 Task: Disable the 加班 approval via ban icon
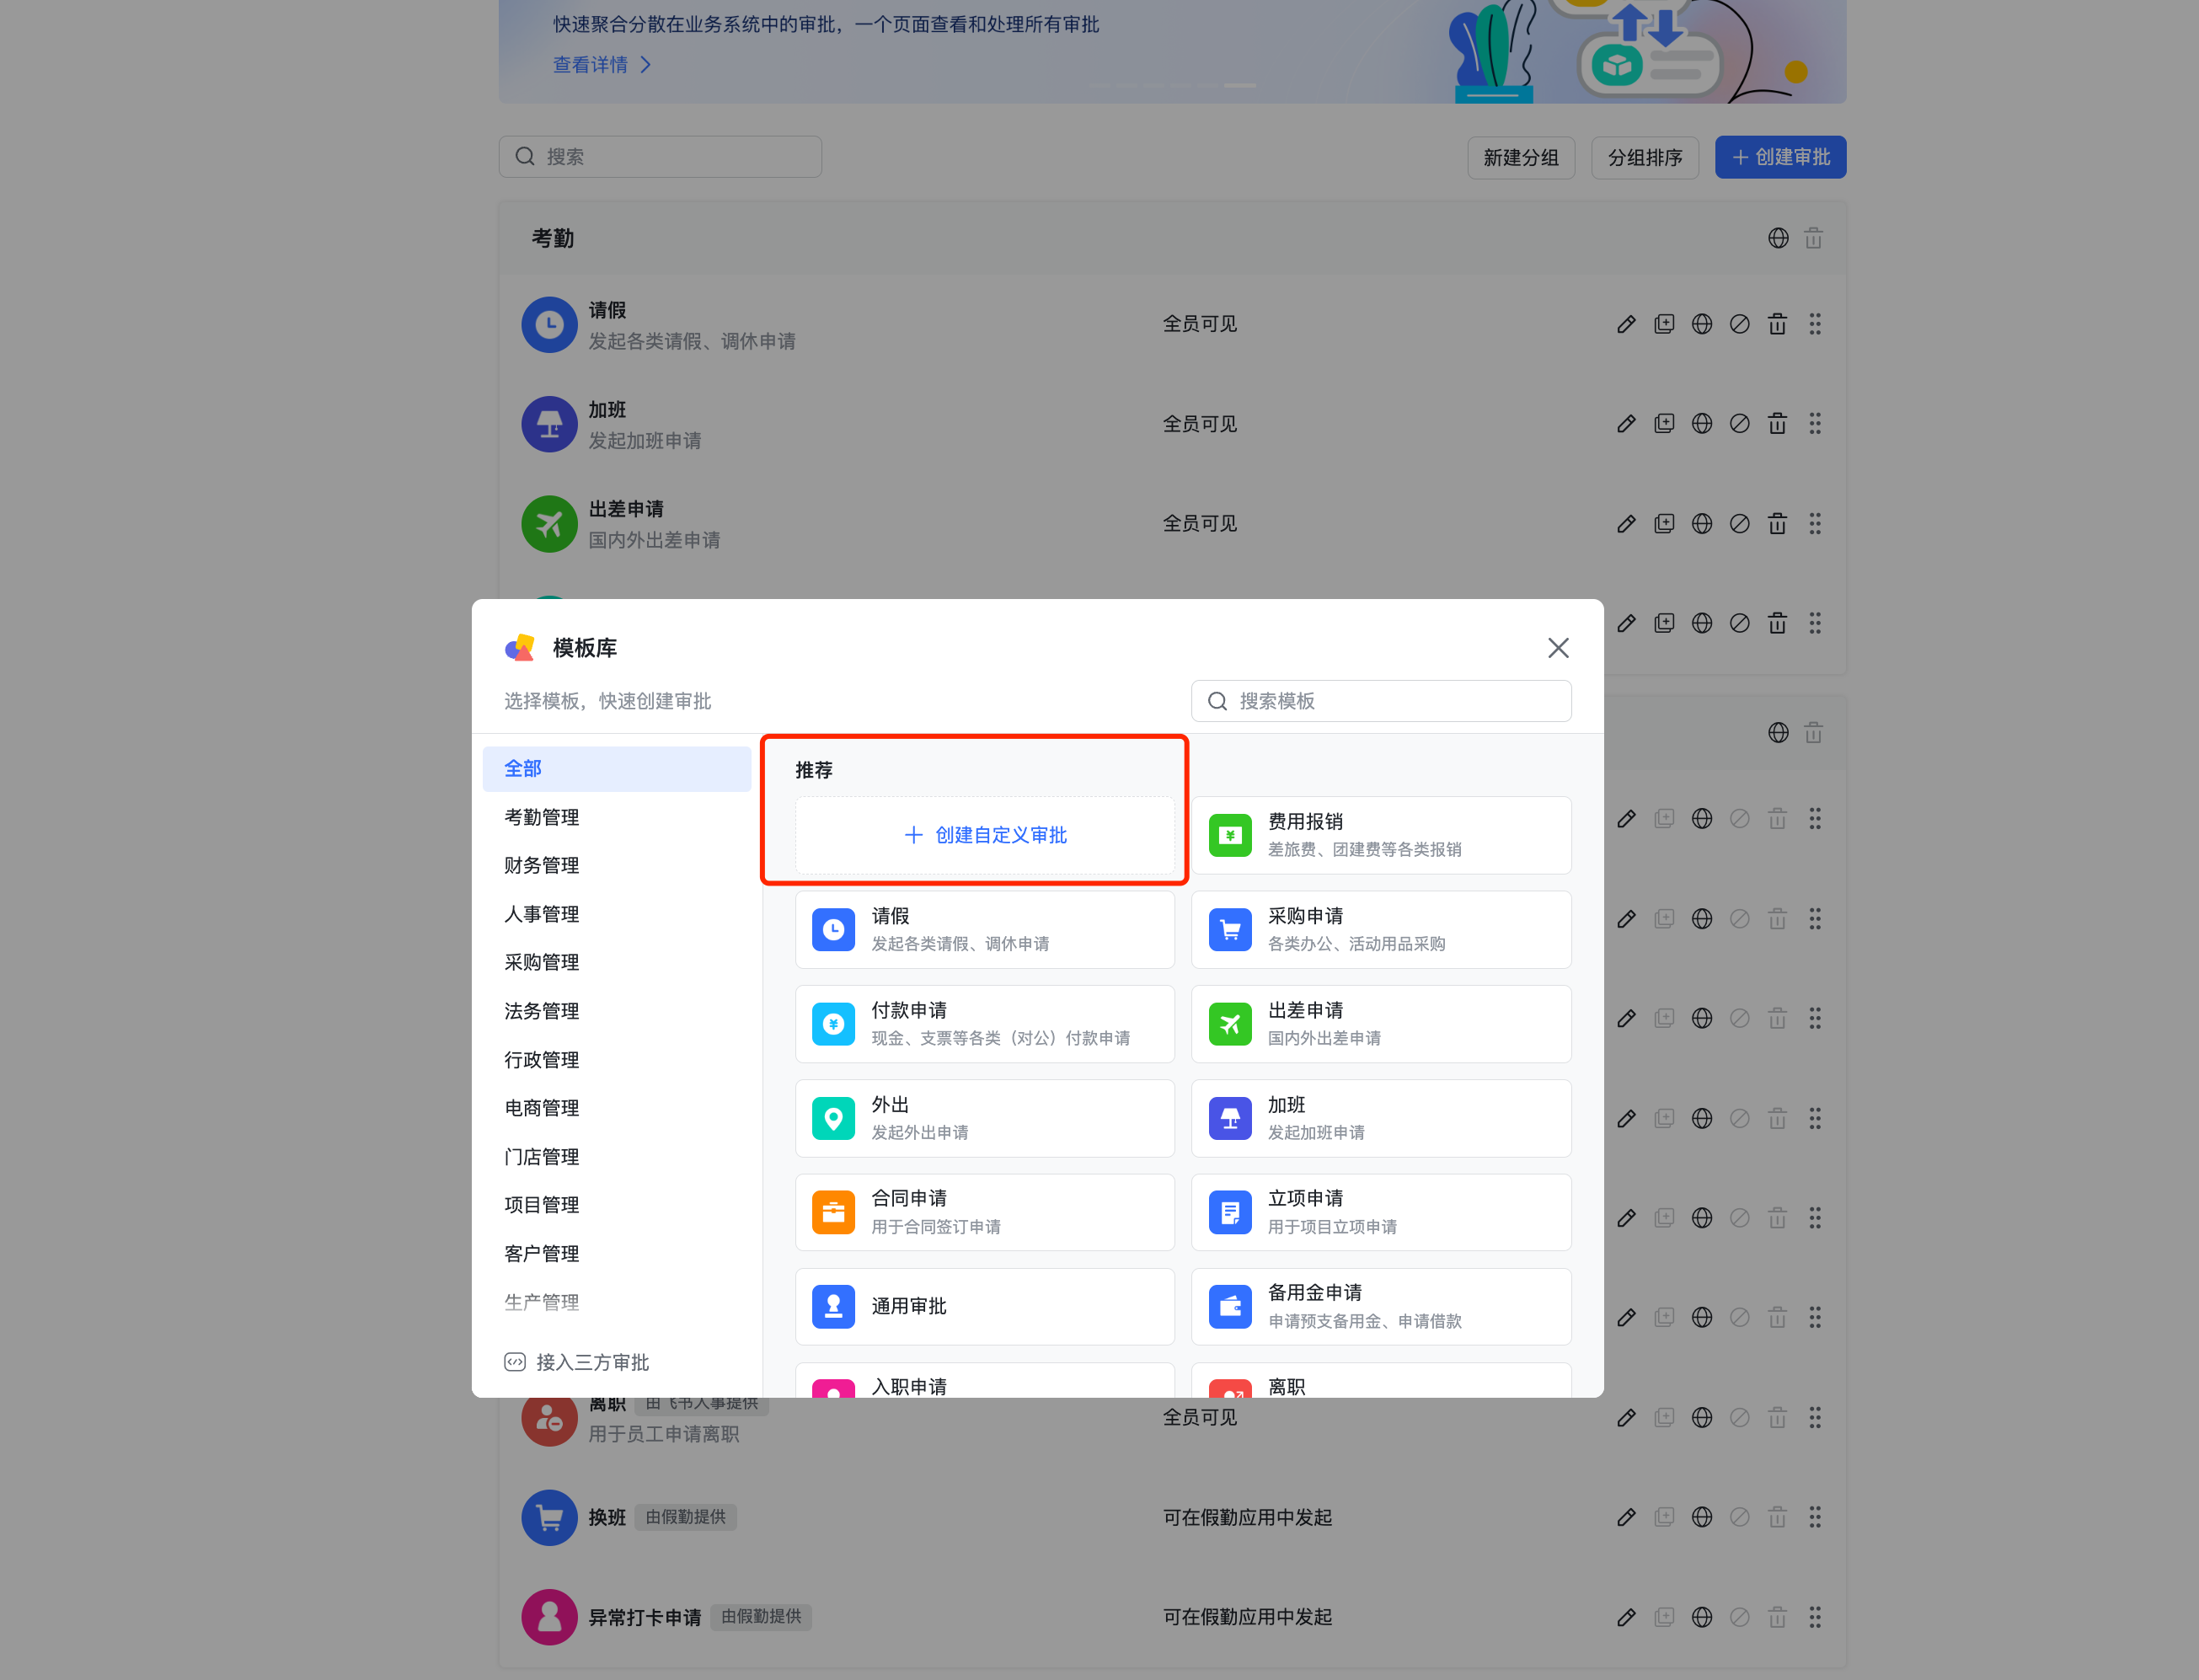click(x=1739, y=424)
